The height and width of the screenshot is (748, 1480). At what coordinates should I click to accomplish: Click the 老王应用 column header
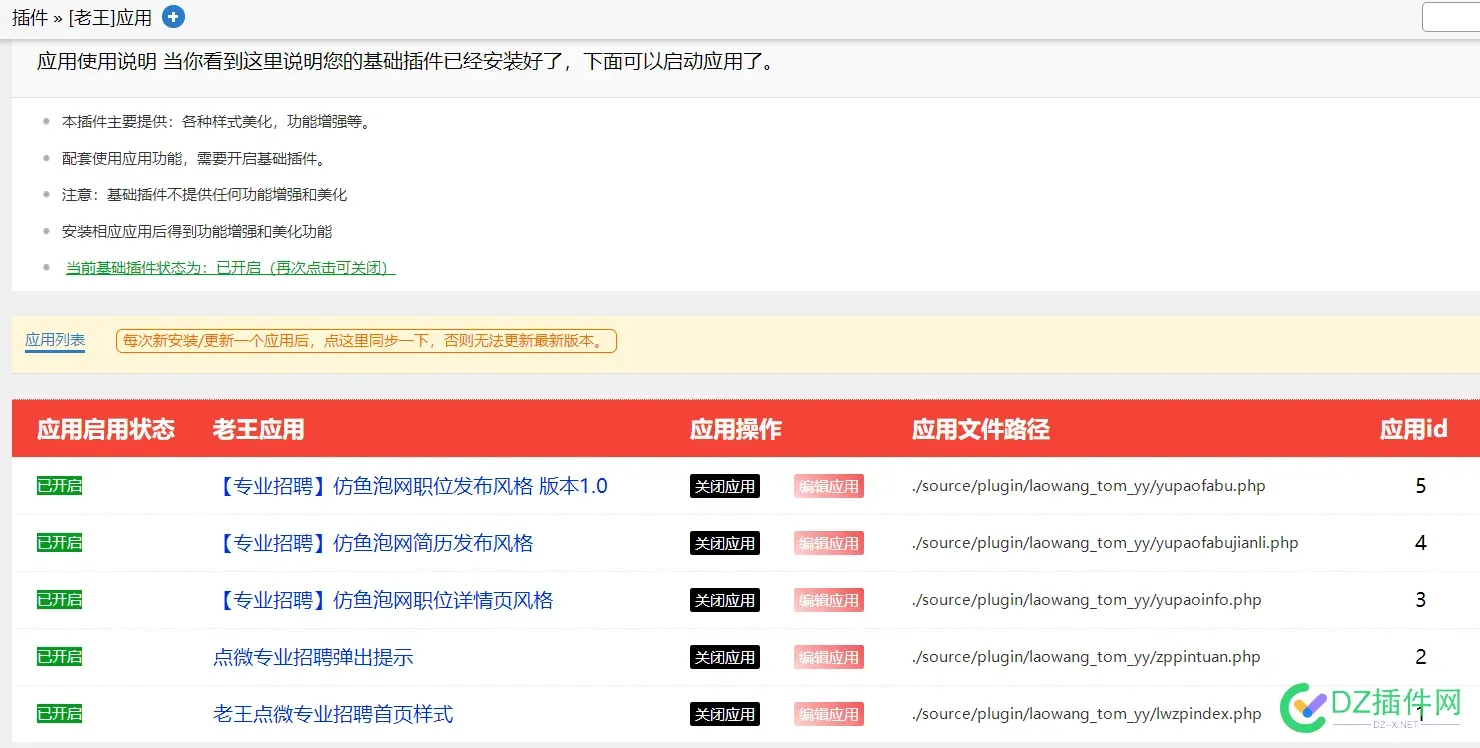(x=259, y=430)
